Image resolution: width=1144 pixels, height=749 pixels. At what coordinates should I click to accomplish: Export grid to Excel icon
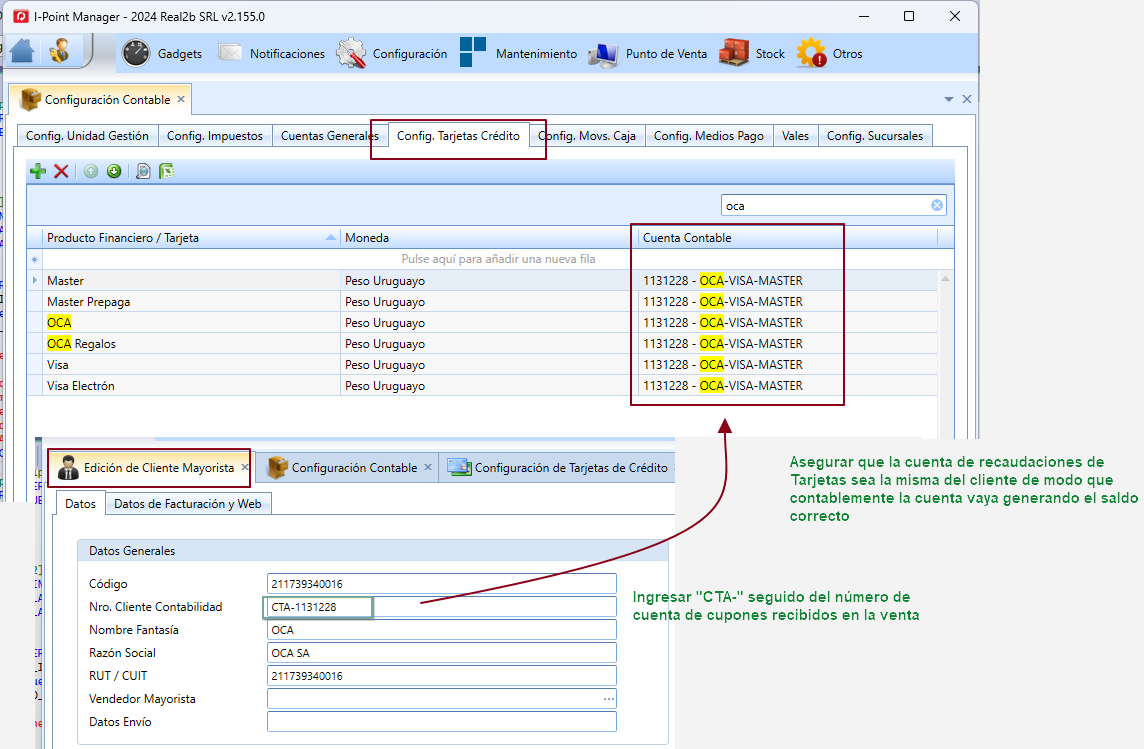pyautogui.click(x=166, y=171)
